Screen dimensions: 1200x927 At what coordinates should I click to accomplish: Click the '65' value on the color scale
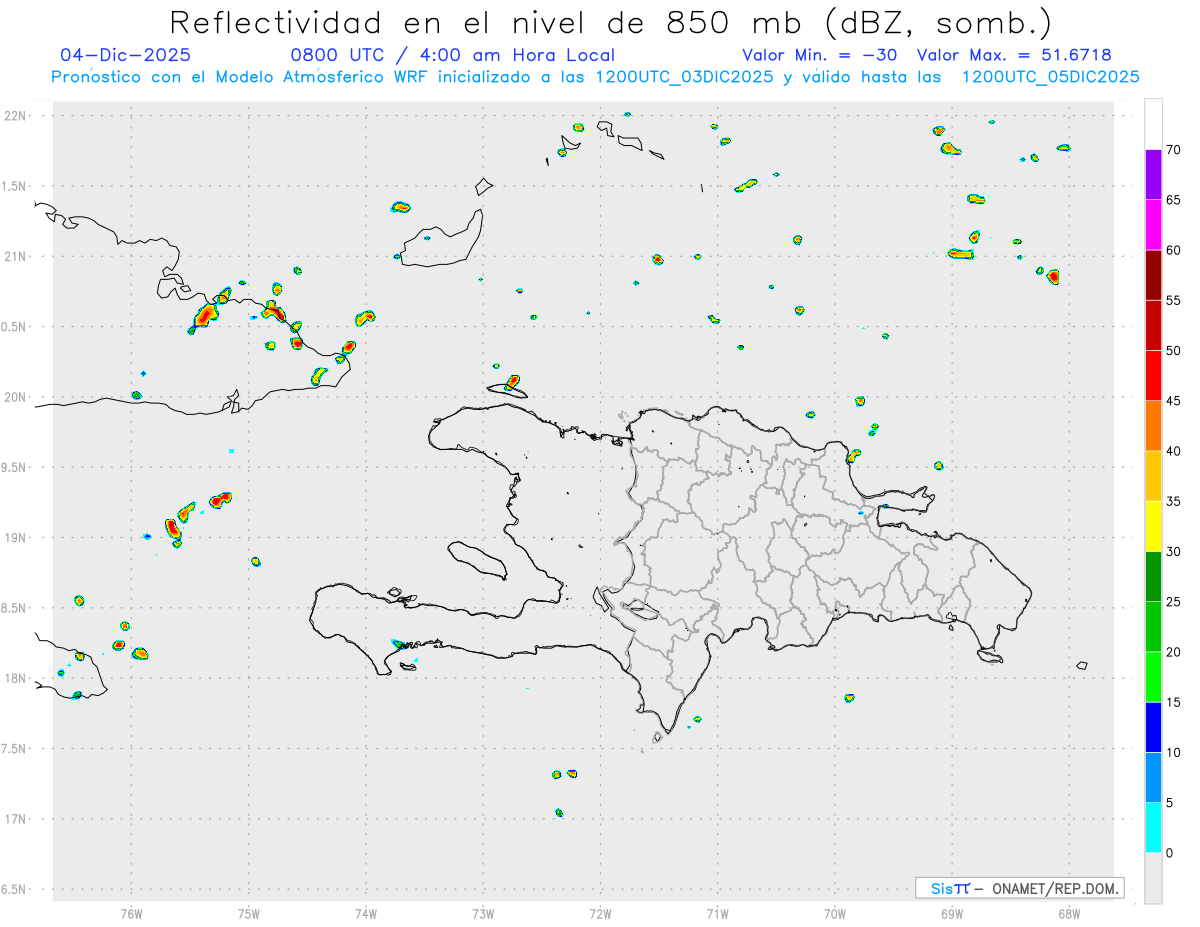click(1173, 200)
